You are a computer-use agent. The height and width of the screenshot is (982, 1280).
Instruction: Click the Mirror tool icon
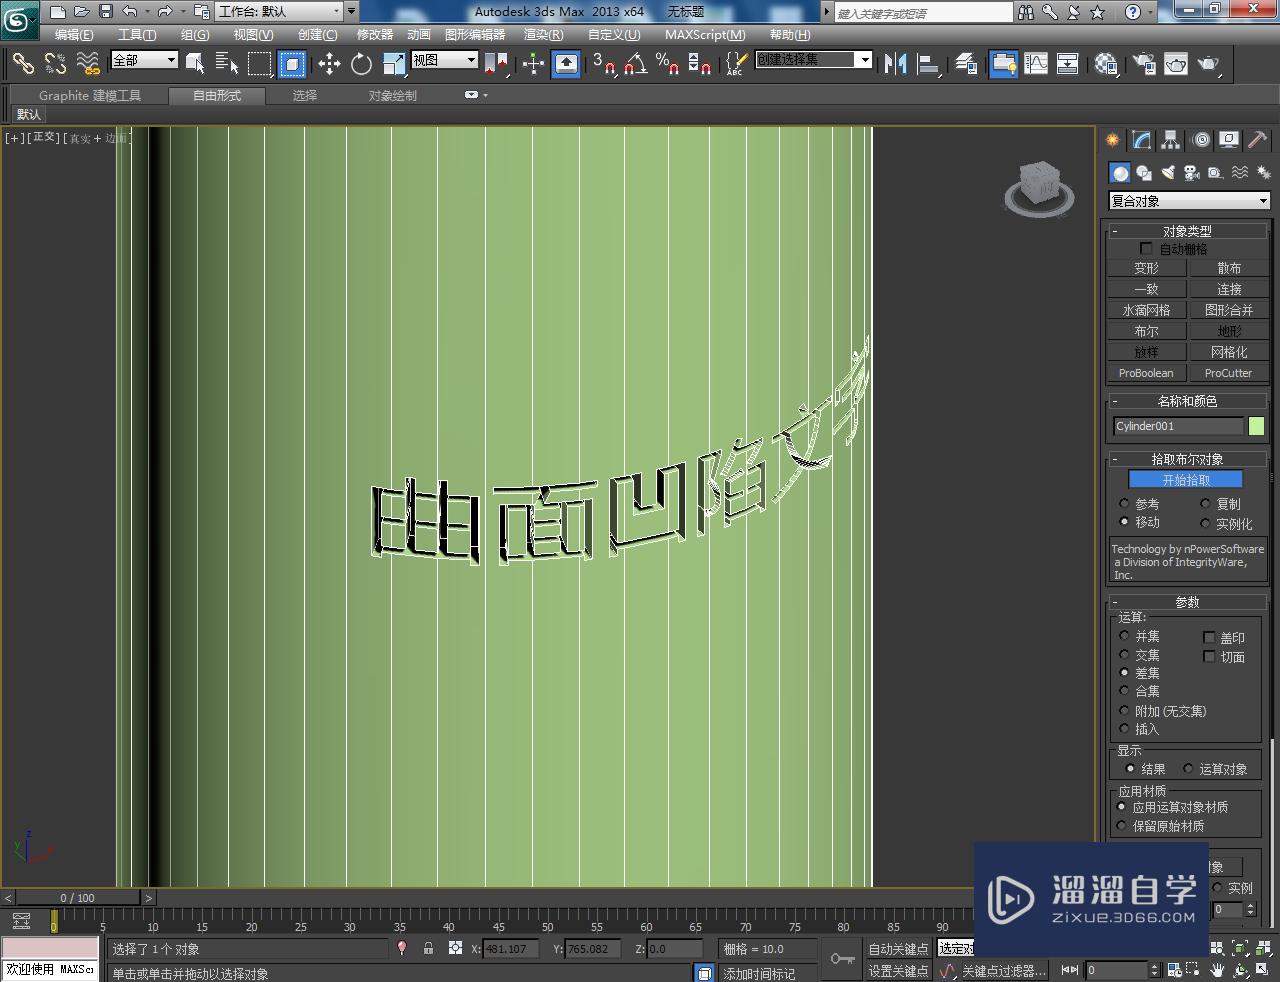pyautogui.click(x=895, y=64)
